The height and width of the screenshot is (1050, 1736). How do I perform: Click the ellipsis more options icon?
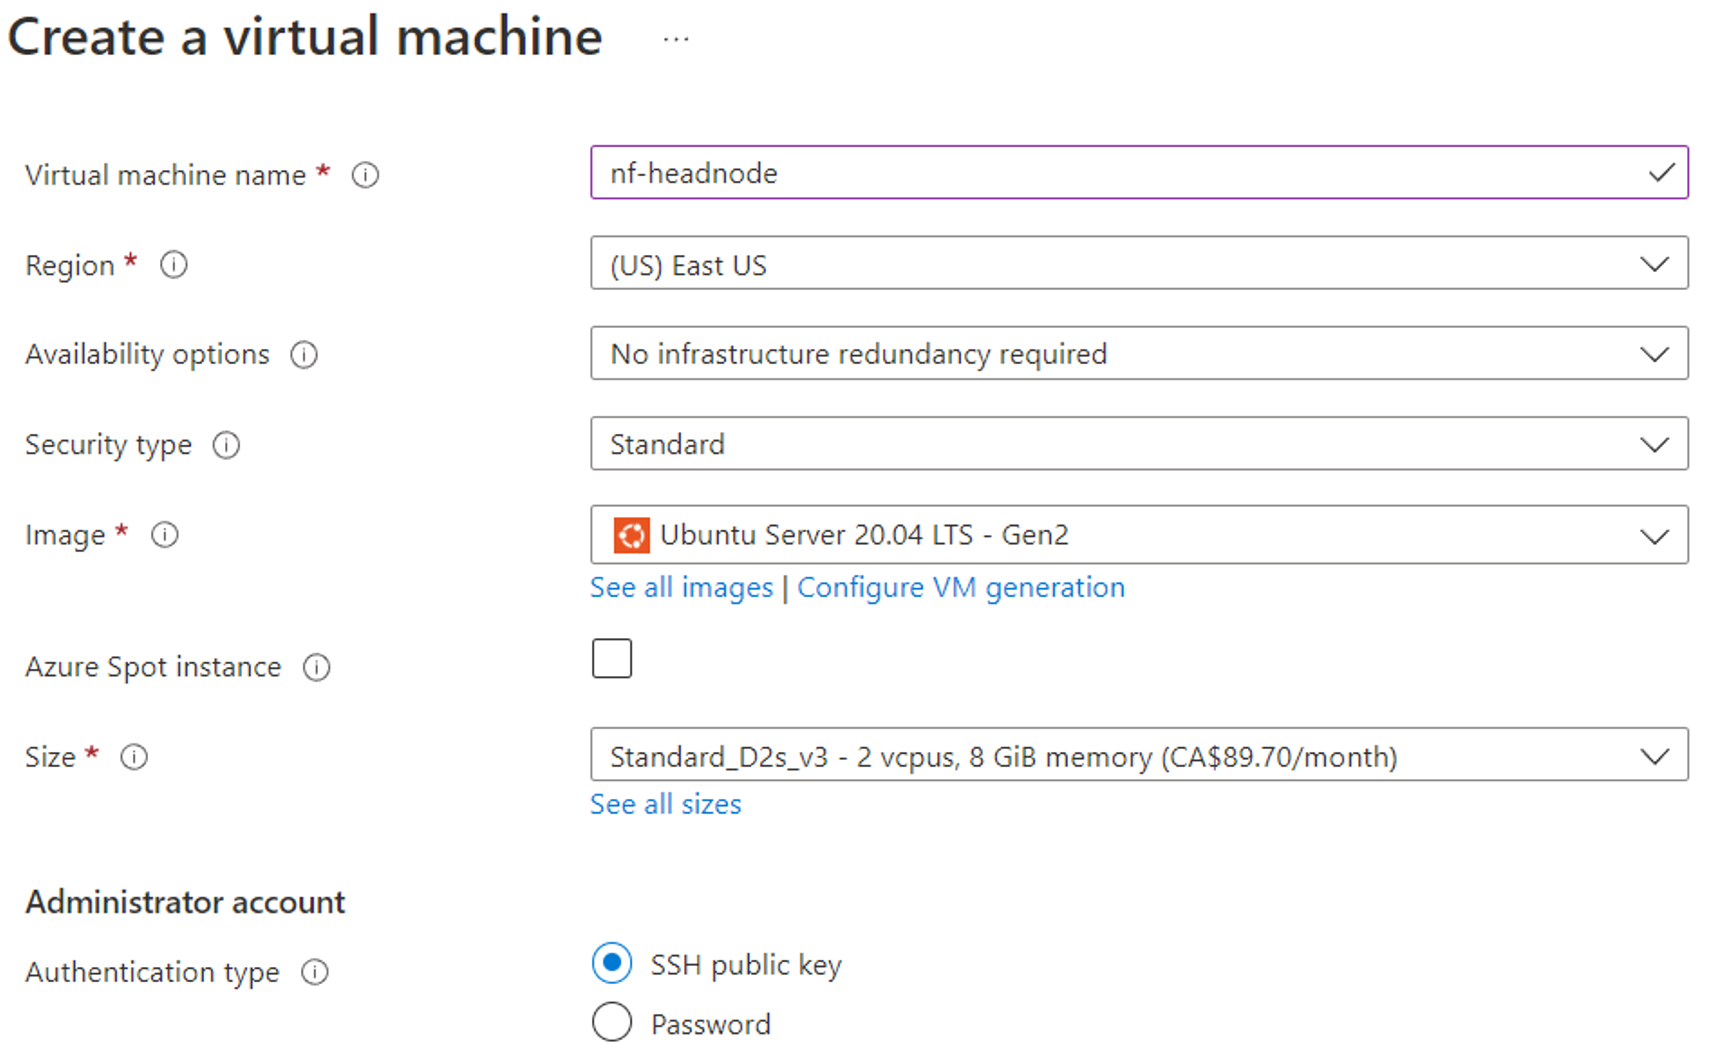(676, 40)
